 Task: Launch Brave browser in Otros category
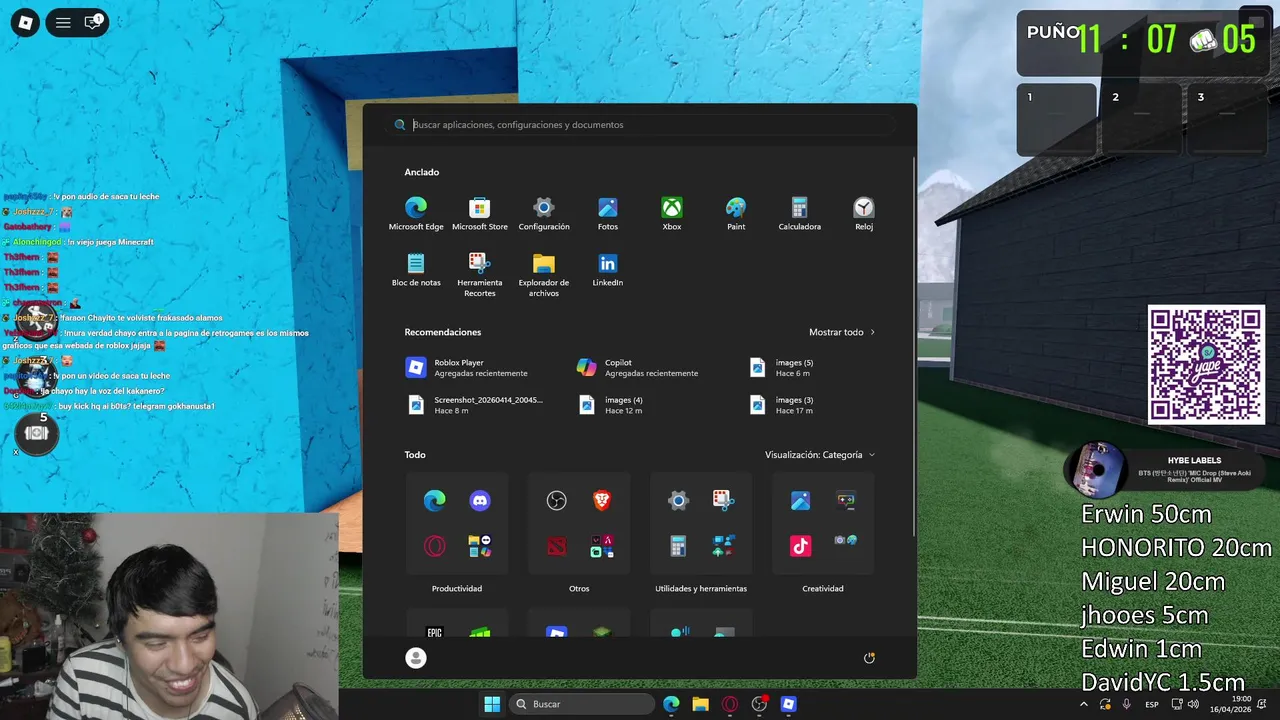pyautogui.click(x=602, y=501)
